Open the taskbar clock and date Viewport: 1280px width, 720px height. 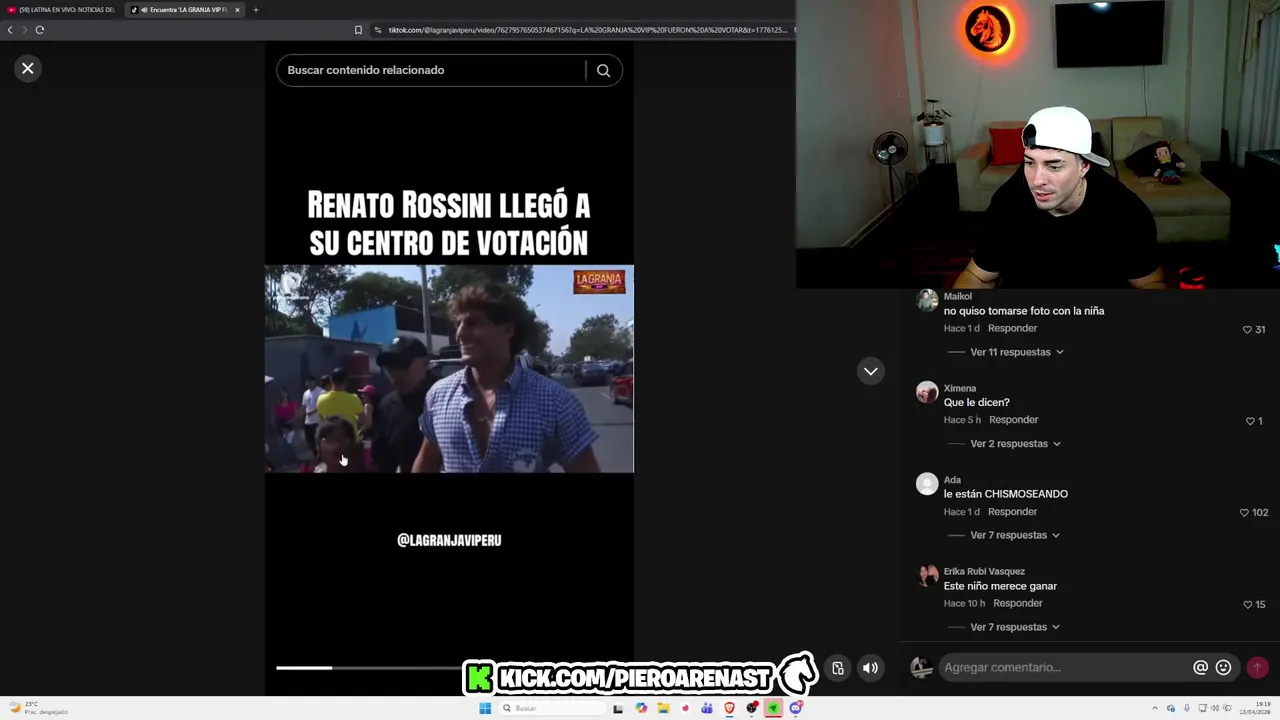tap(1255, 708)
